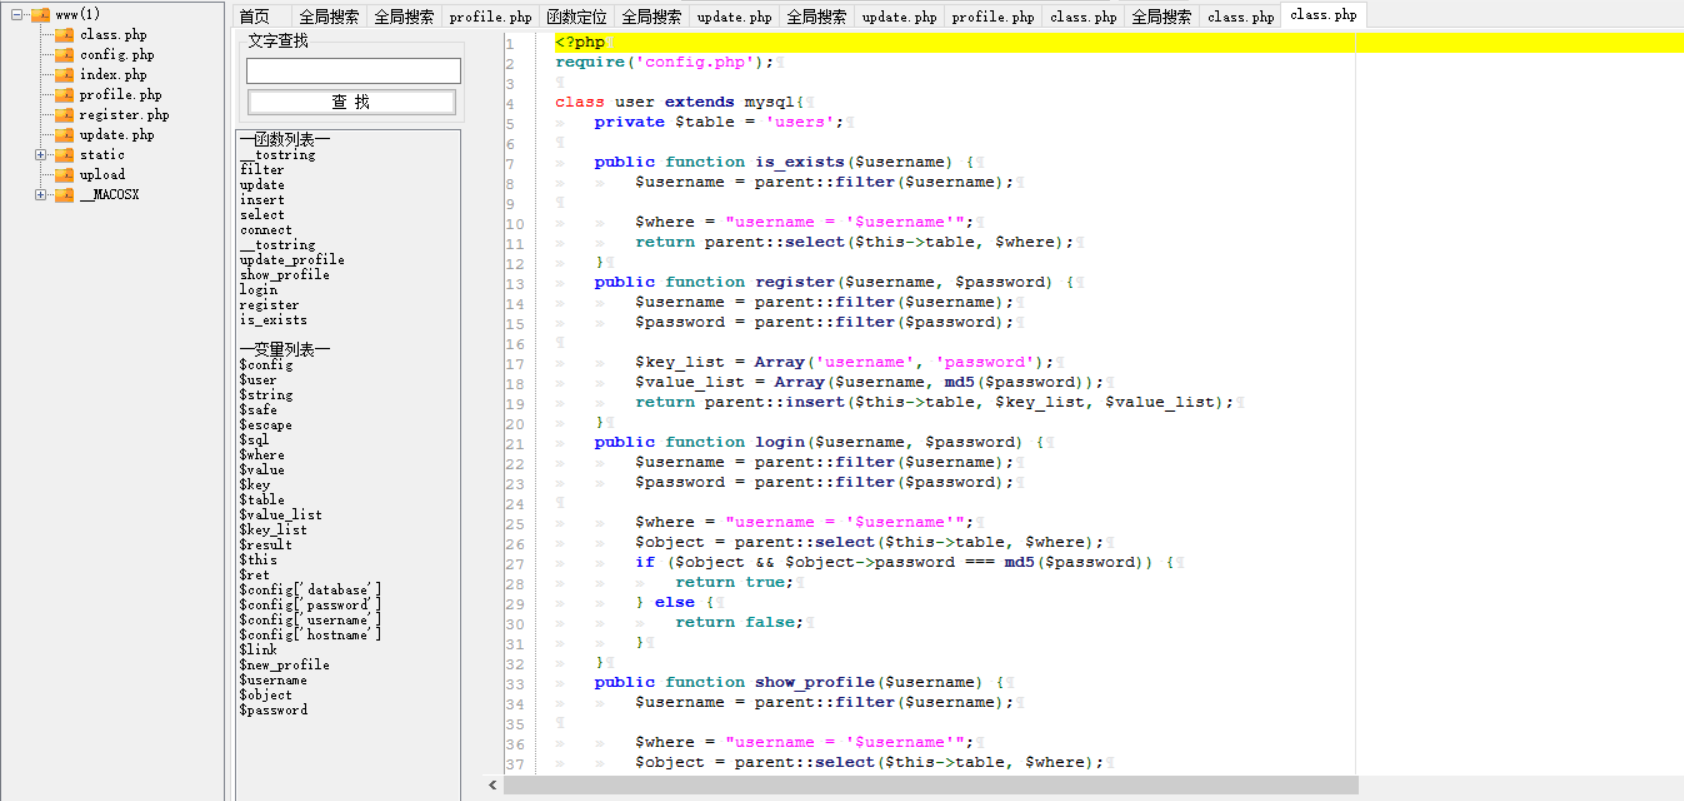Click the file icon next to register.php in the tree
The image size is (1684, 801).
pyautogui.click(x=64, y=114)
